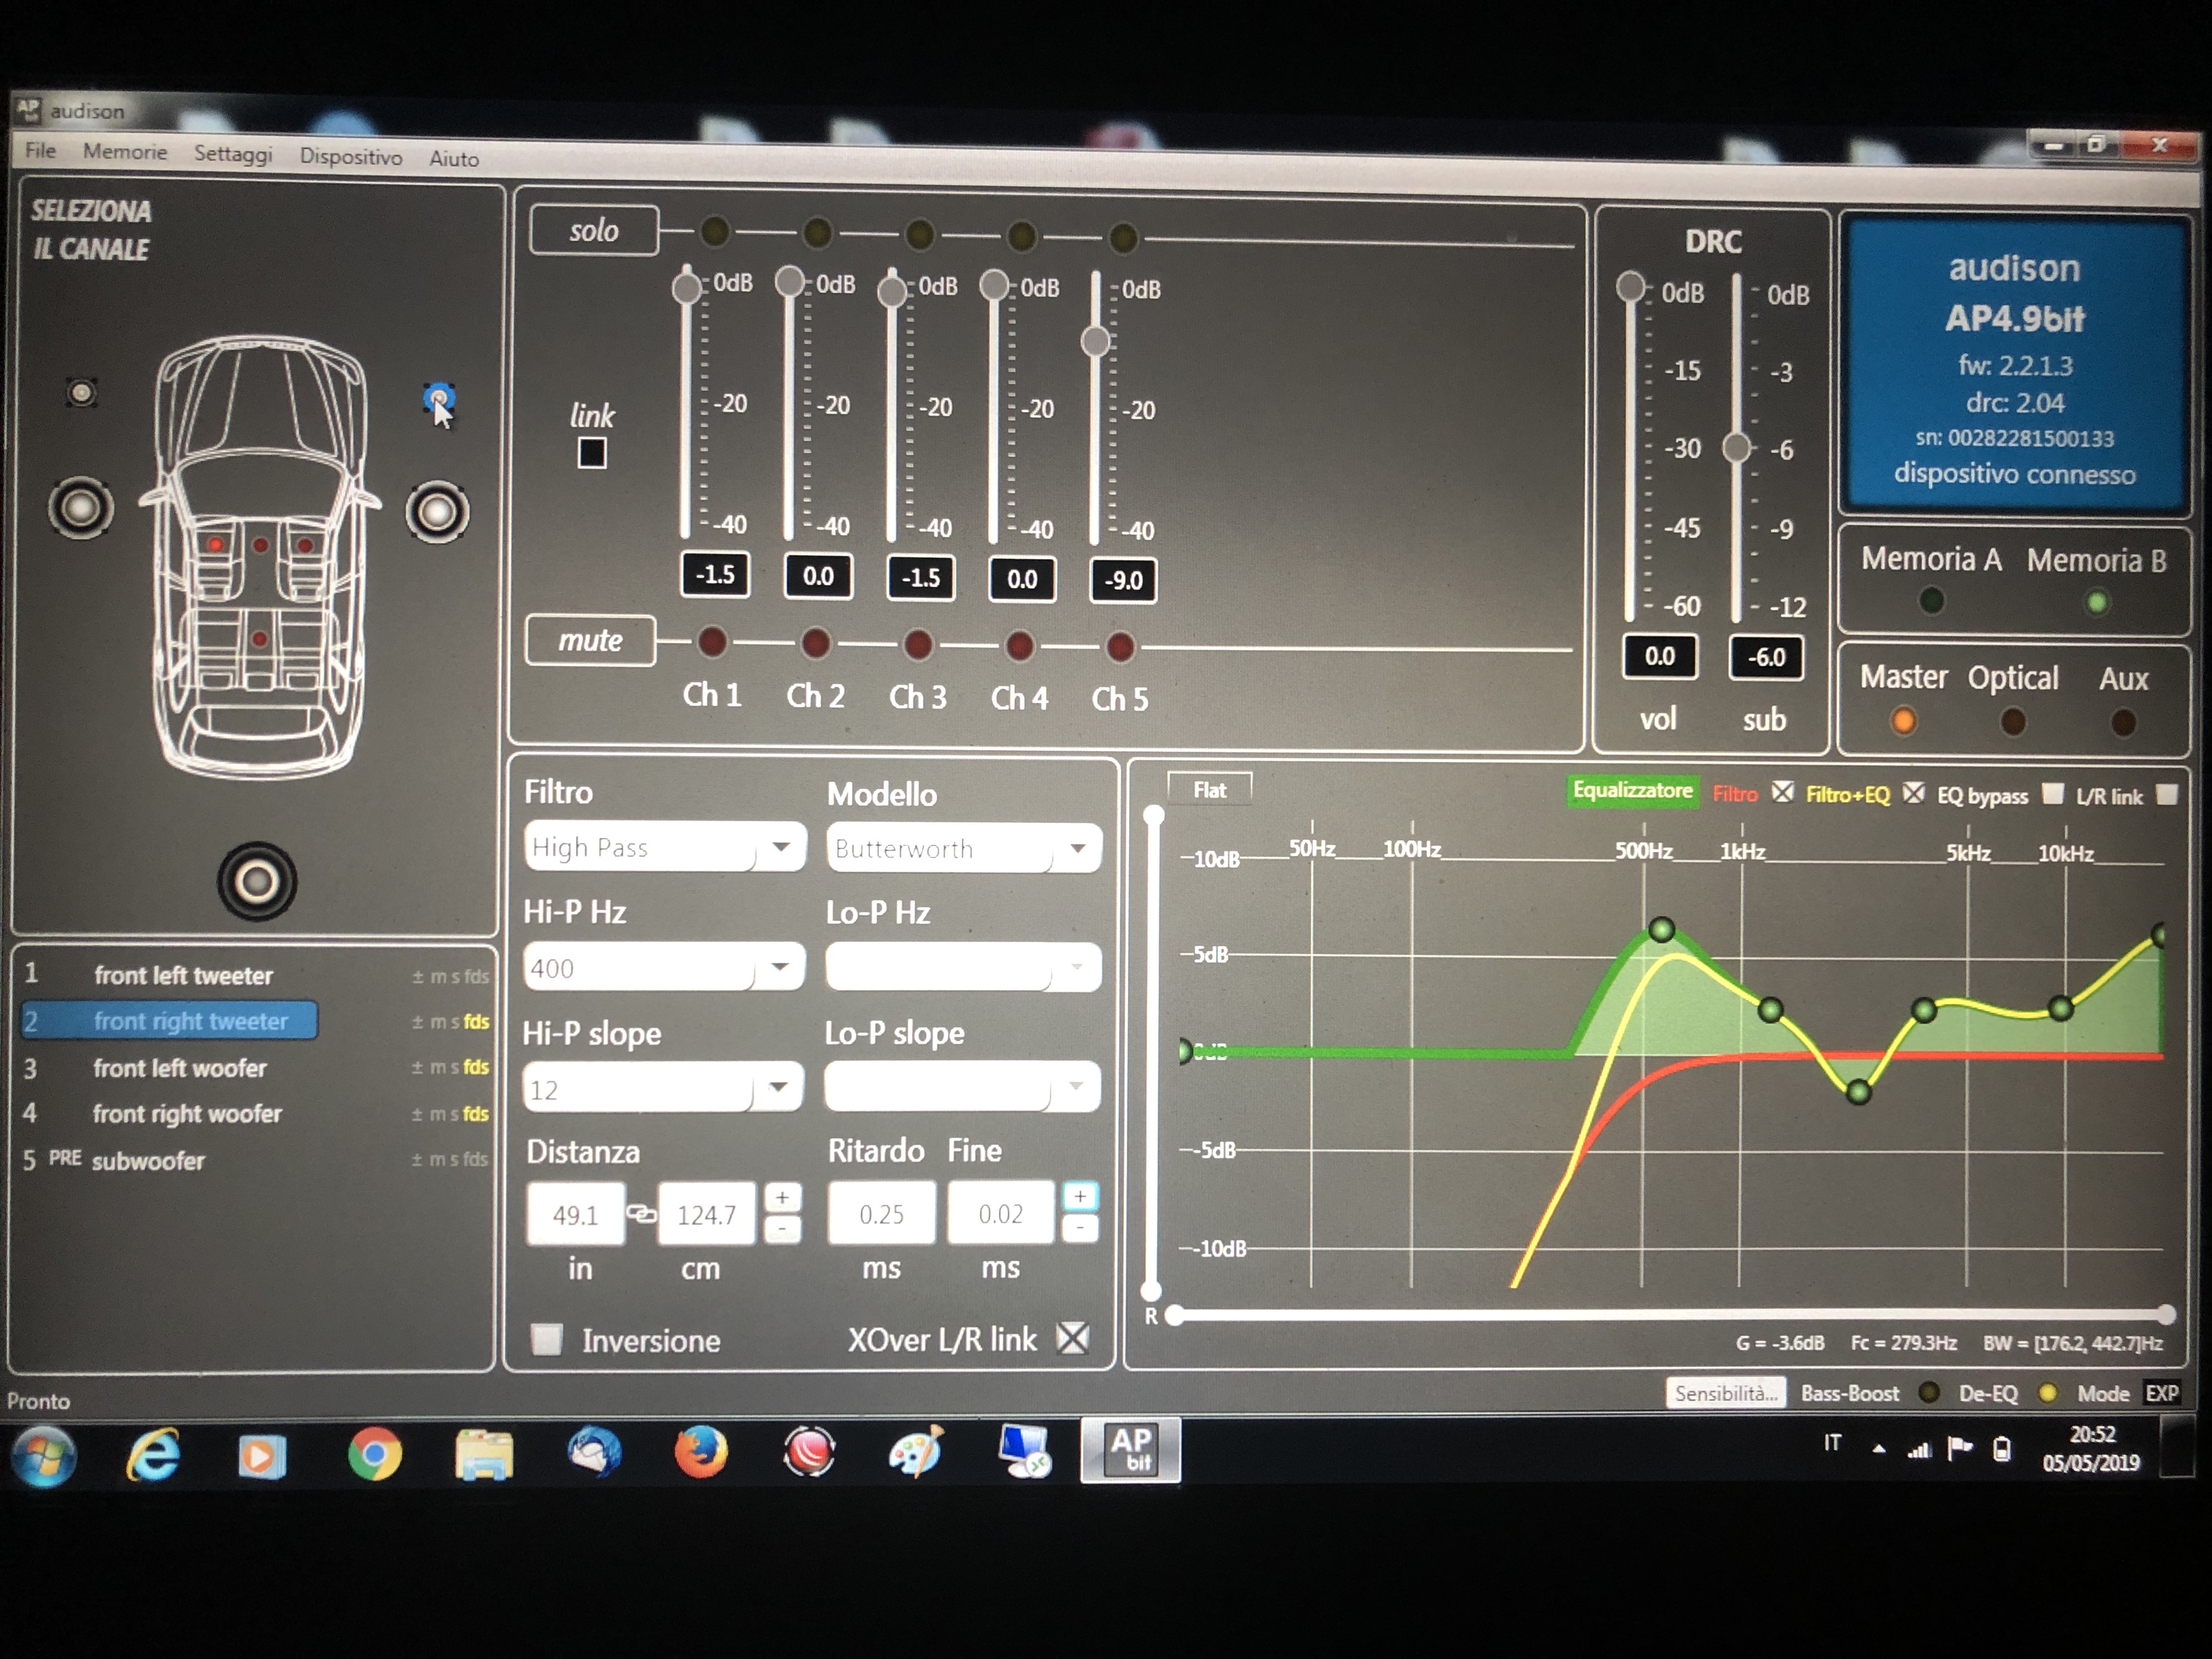Mute channel Ch 2
Image resolution: width=2212 pixels, height=1659 pixels.
click(x=815, y=643)
